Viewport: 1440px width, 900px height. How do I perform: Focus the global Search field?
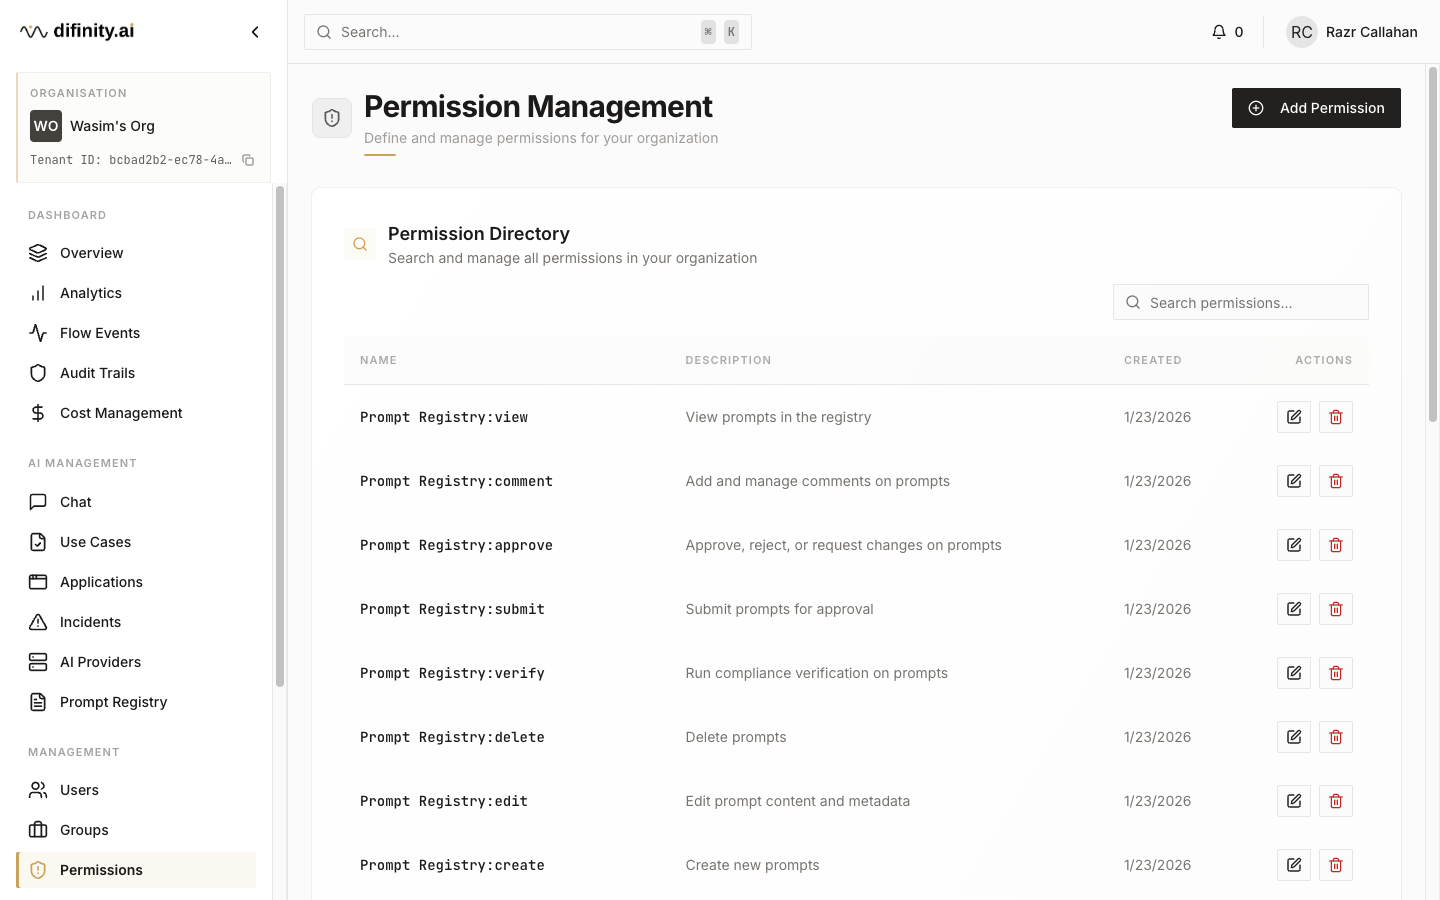(528, 32)
